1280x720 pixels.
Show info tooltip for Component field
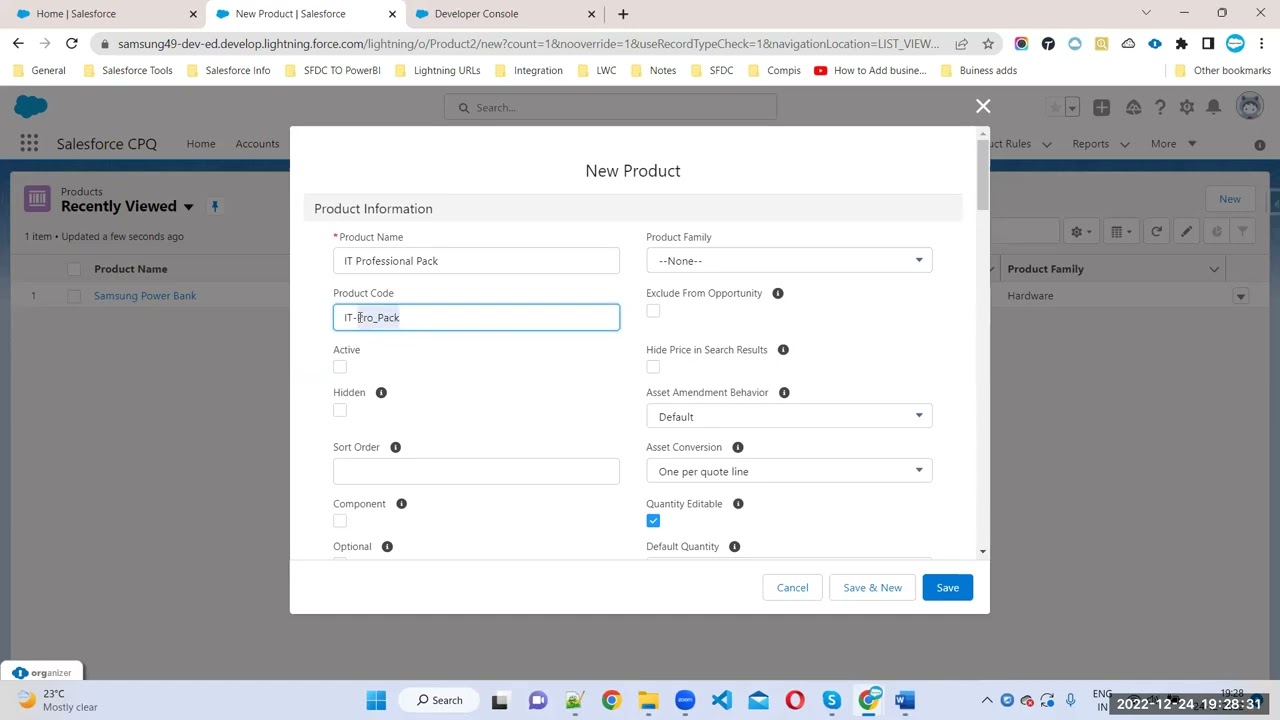(x=401, y=504)
